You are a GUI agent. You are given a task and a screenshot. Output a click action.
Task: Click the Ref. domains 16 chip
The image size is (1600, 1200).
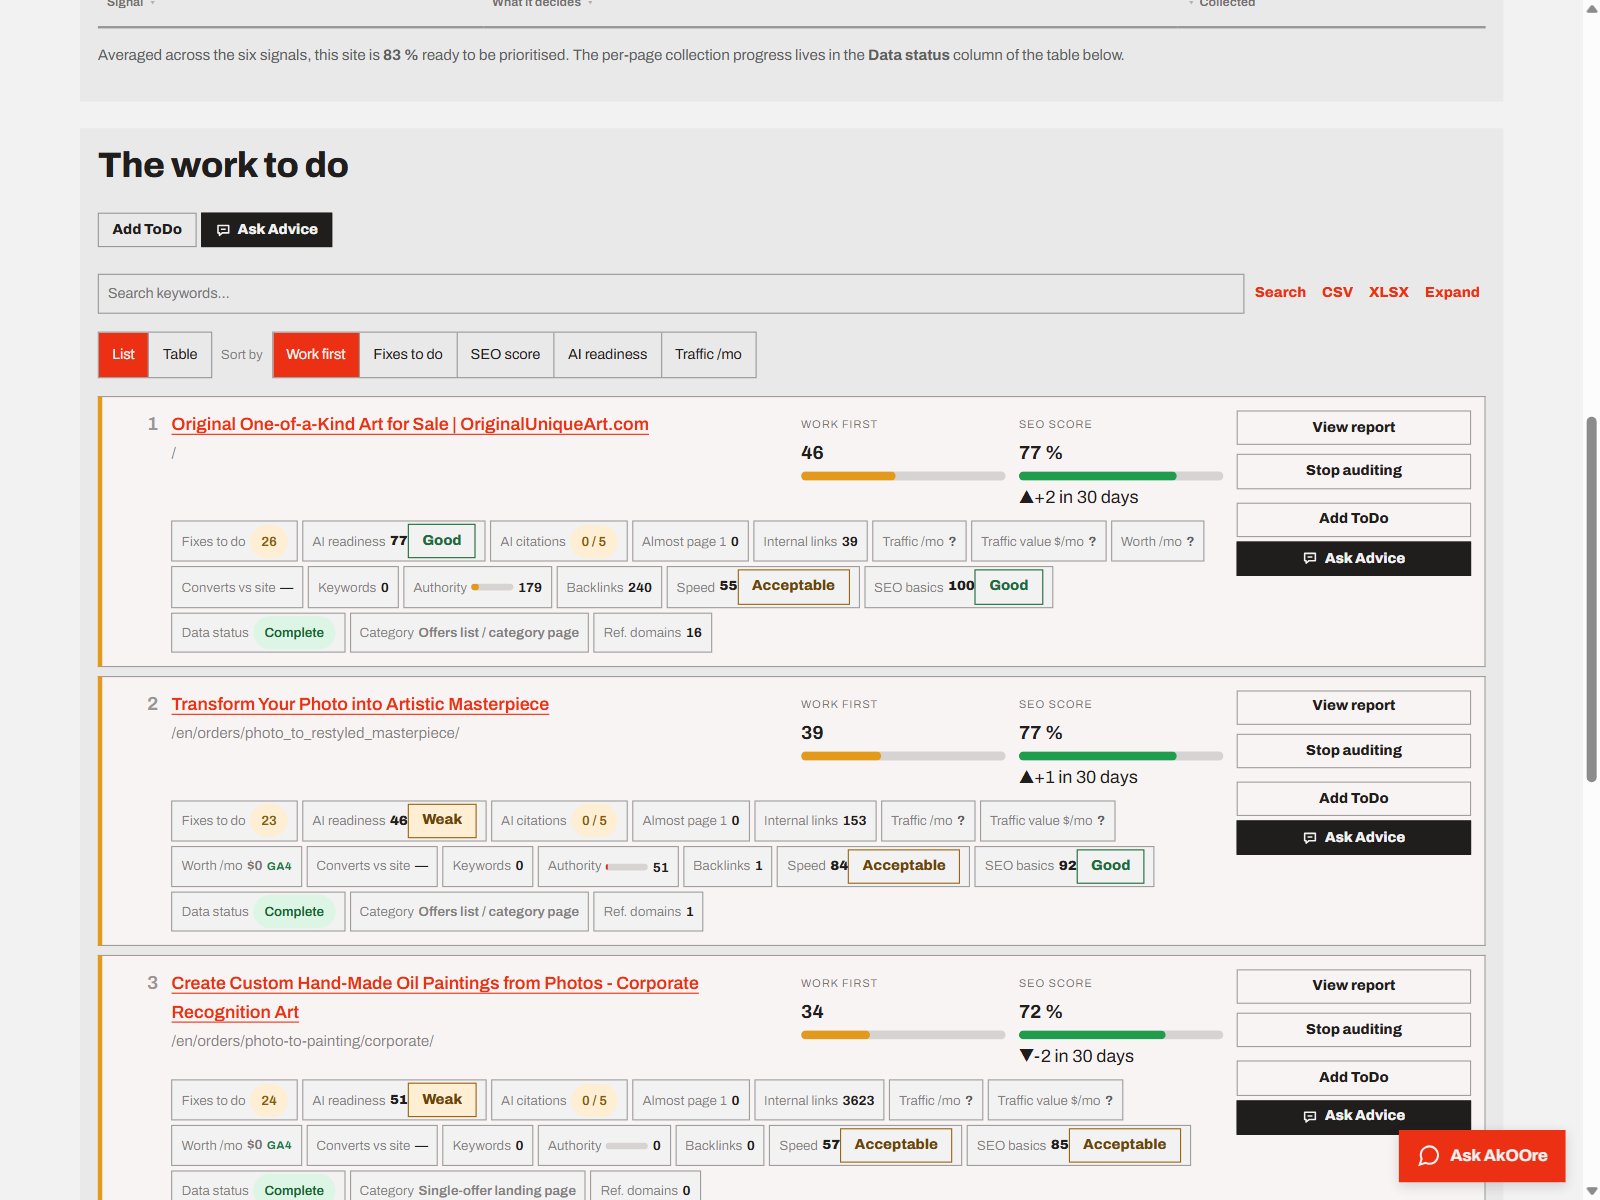coord(653,632)
